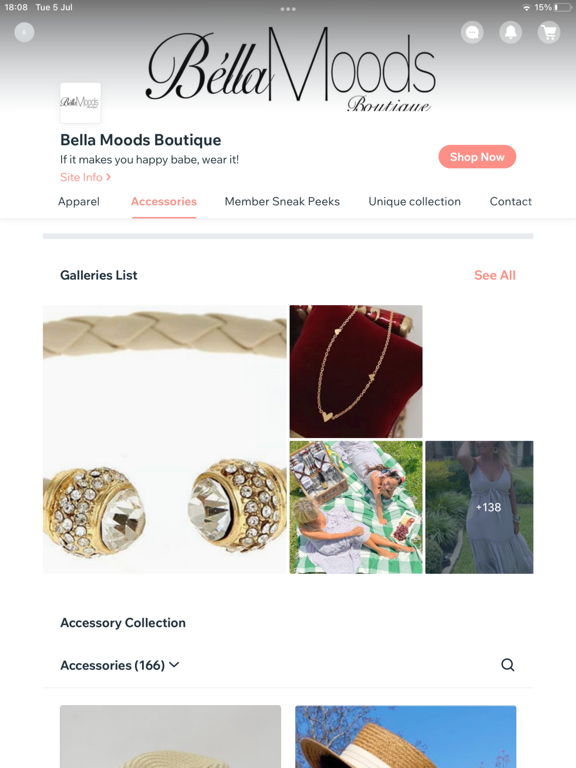Tap the profile avatar icon
Image resolution: width=576 pixels, height=768 pixels.
[x=24, y=32]
